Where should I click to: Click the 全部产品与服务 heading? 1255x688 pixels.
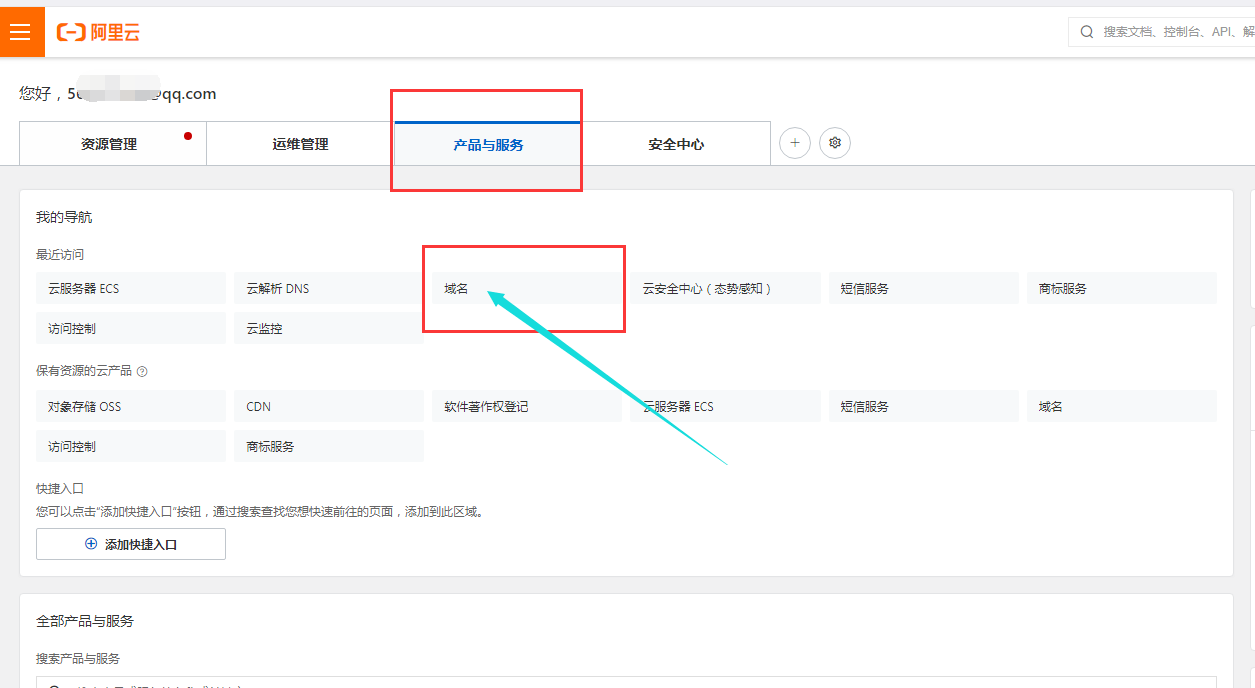tap(85, 621)
